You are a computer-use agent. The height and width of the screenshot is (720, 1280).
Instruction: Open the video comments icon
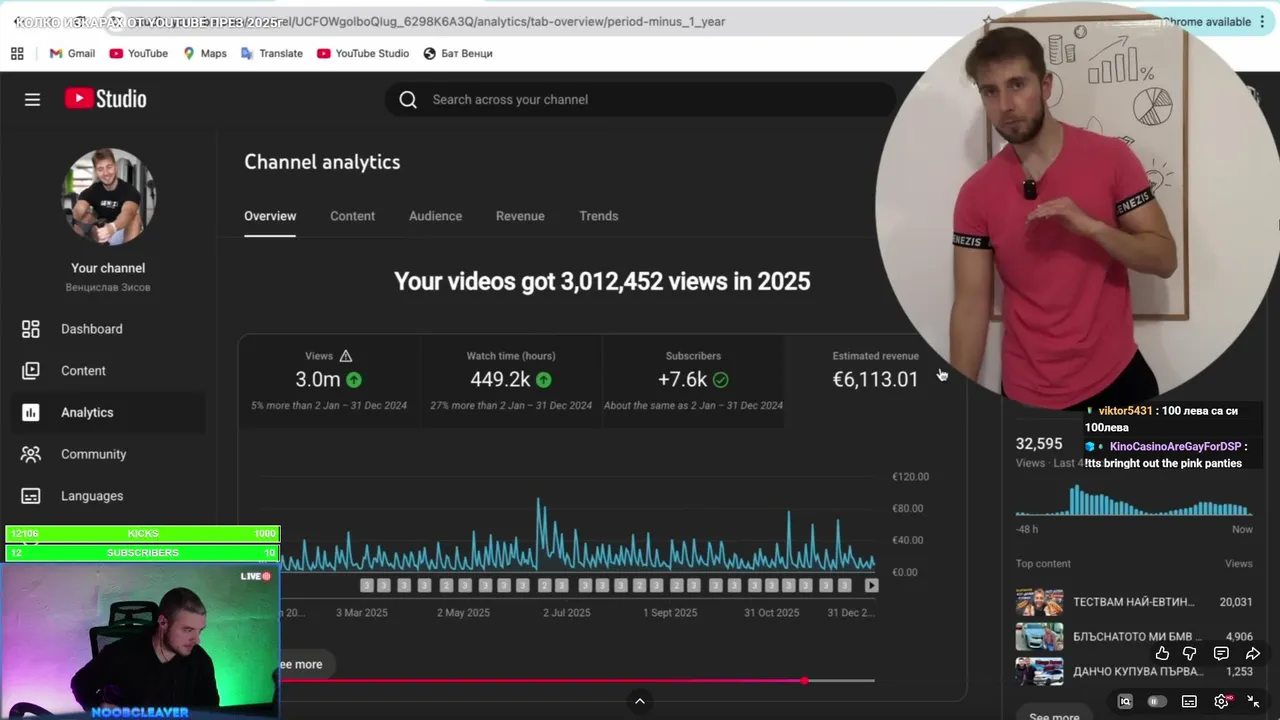1221,653
